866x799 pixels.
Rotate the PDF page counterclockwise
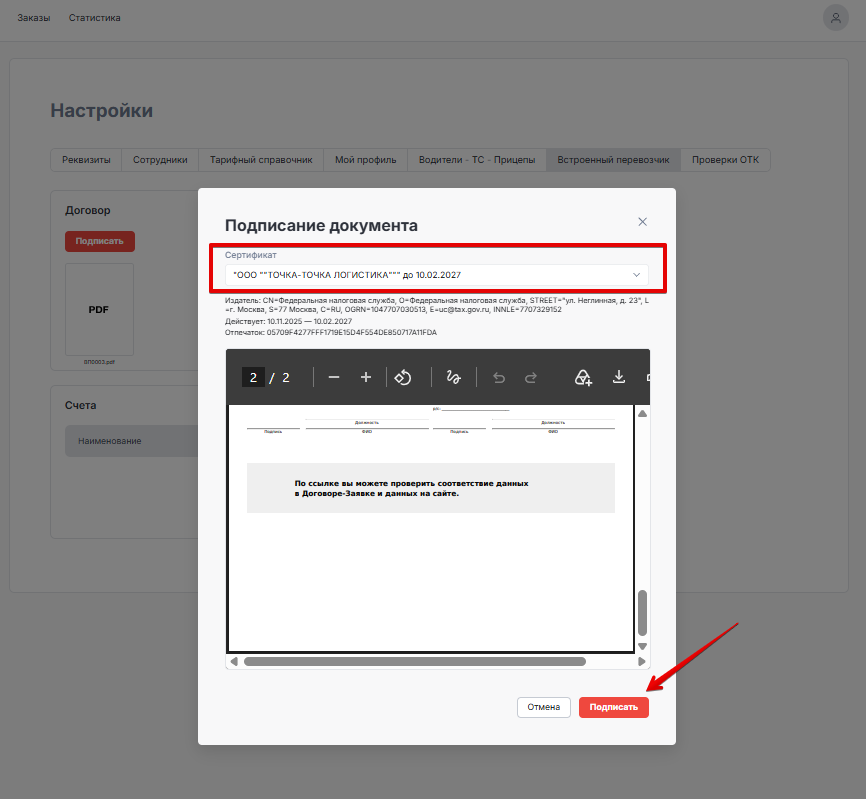(403, 377)
